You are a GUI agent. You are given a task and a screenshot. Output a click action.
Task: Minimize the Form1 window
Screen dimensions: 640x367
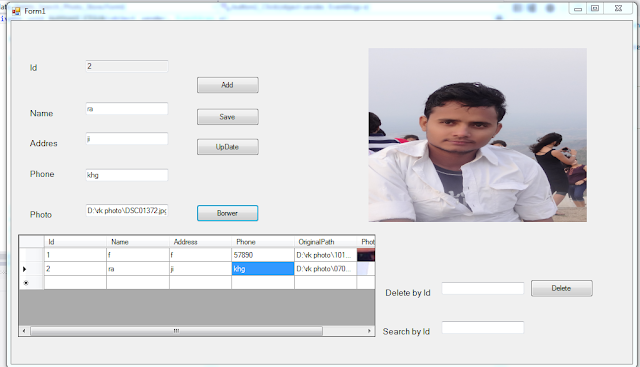[578, 9]
